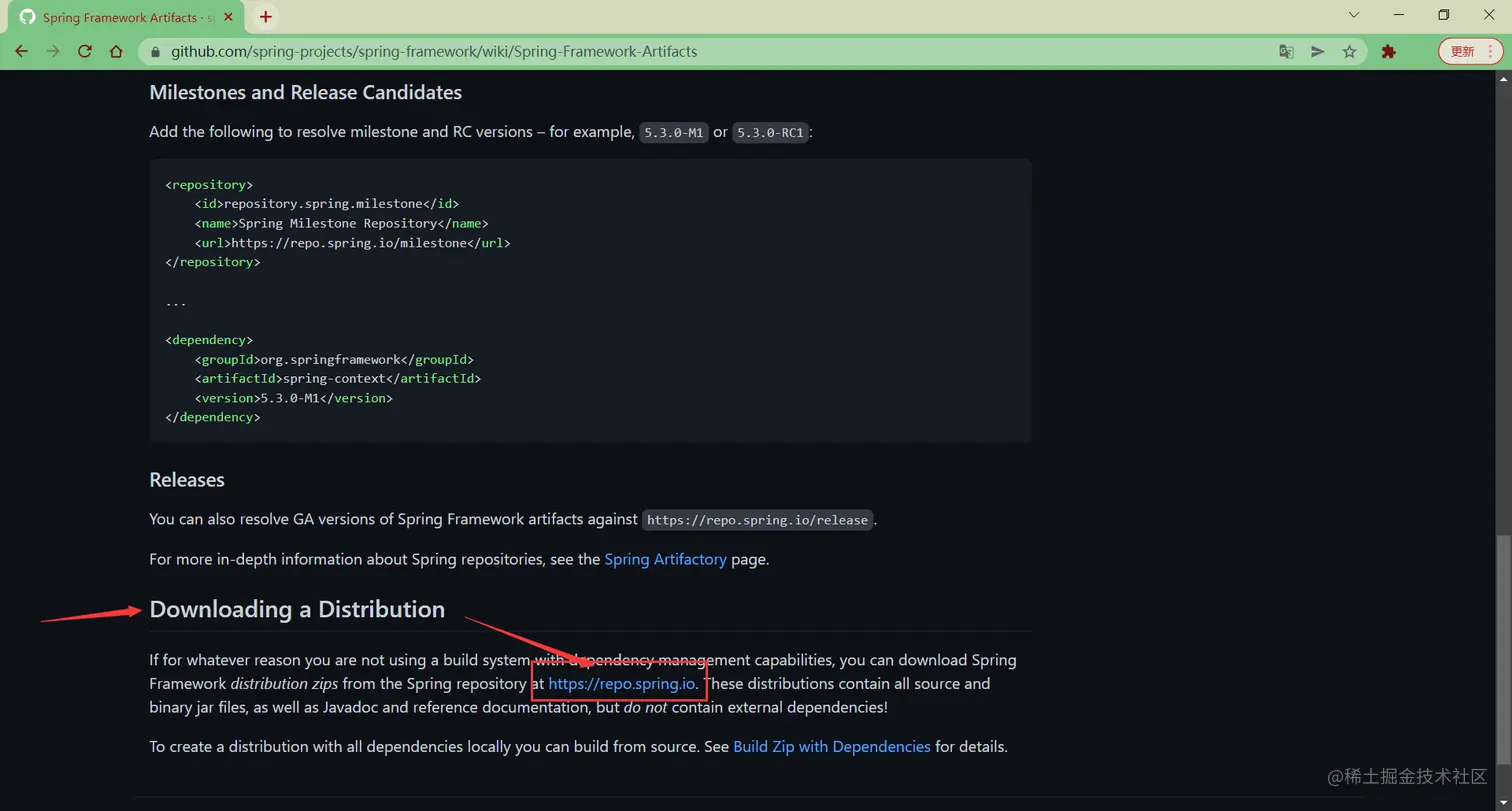
Task: Open the https://repo.spring.io link
Action: [x=621, y=684]
